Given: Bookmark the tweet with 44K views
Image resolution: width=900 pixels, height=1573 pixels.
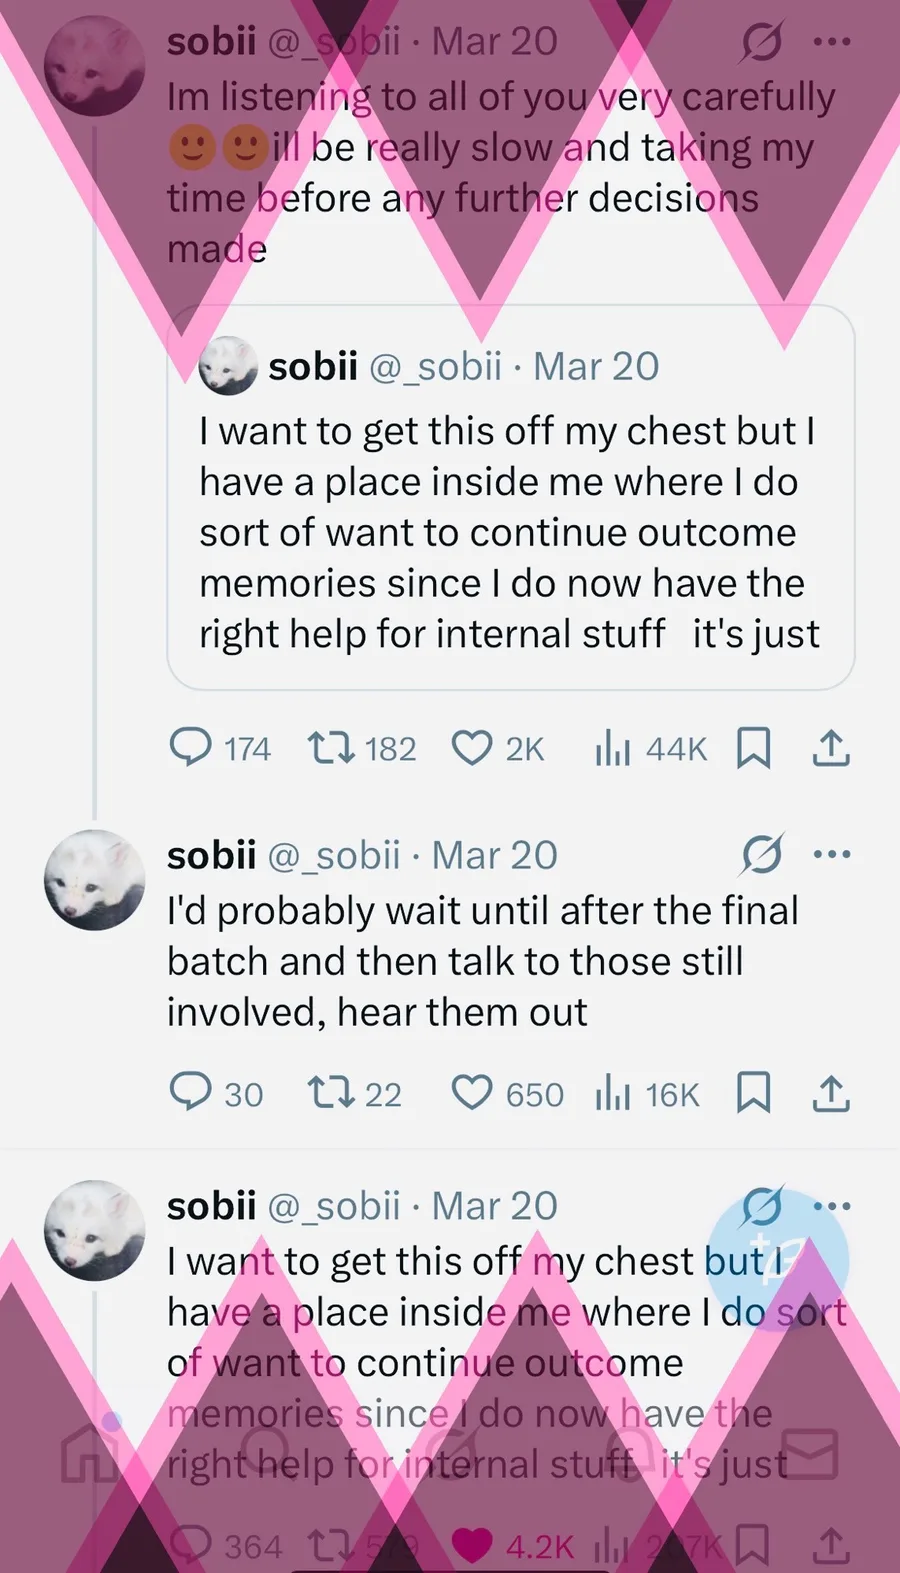Looking at the screenshot, I should coord(753,747).
